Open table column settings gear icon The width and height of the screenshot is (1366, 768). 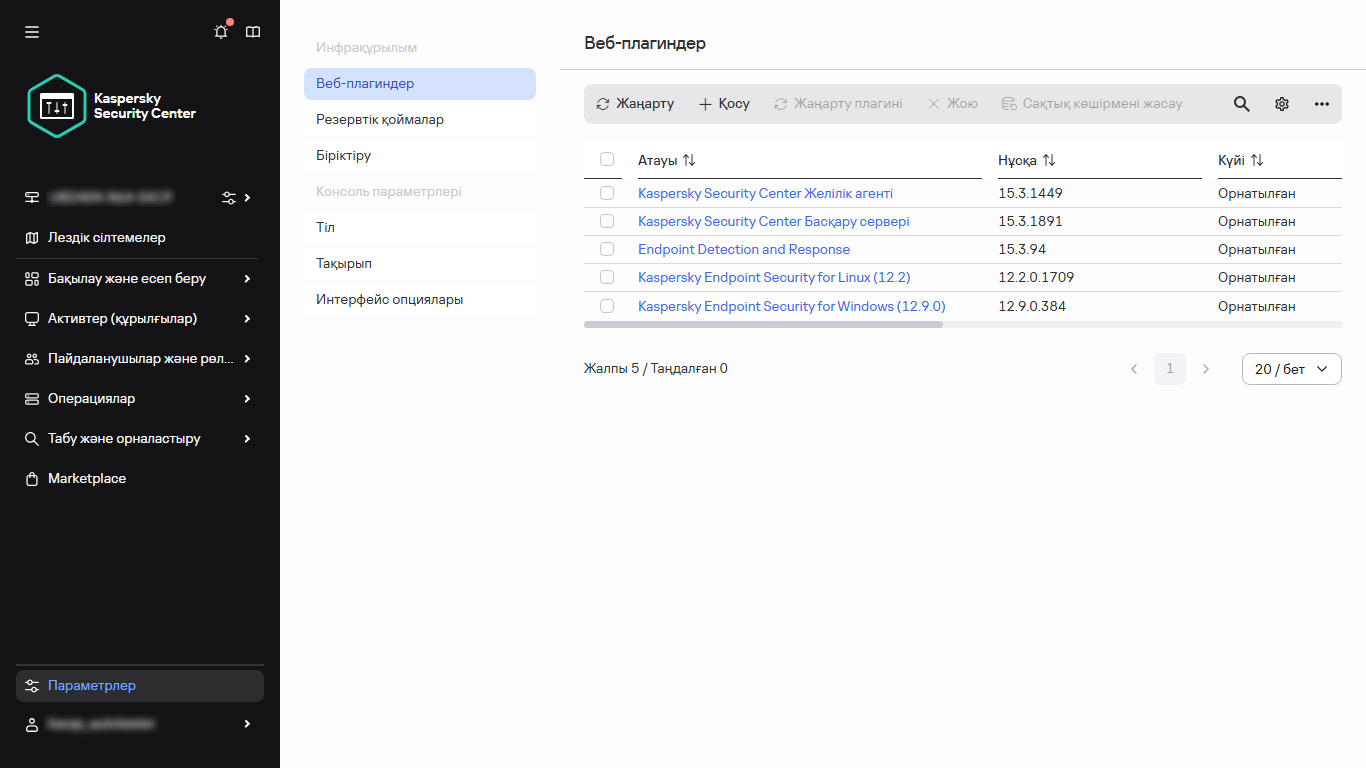(1282, 104)
